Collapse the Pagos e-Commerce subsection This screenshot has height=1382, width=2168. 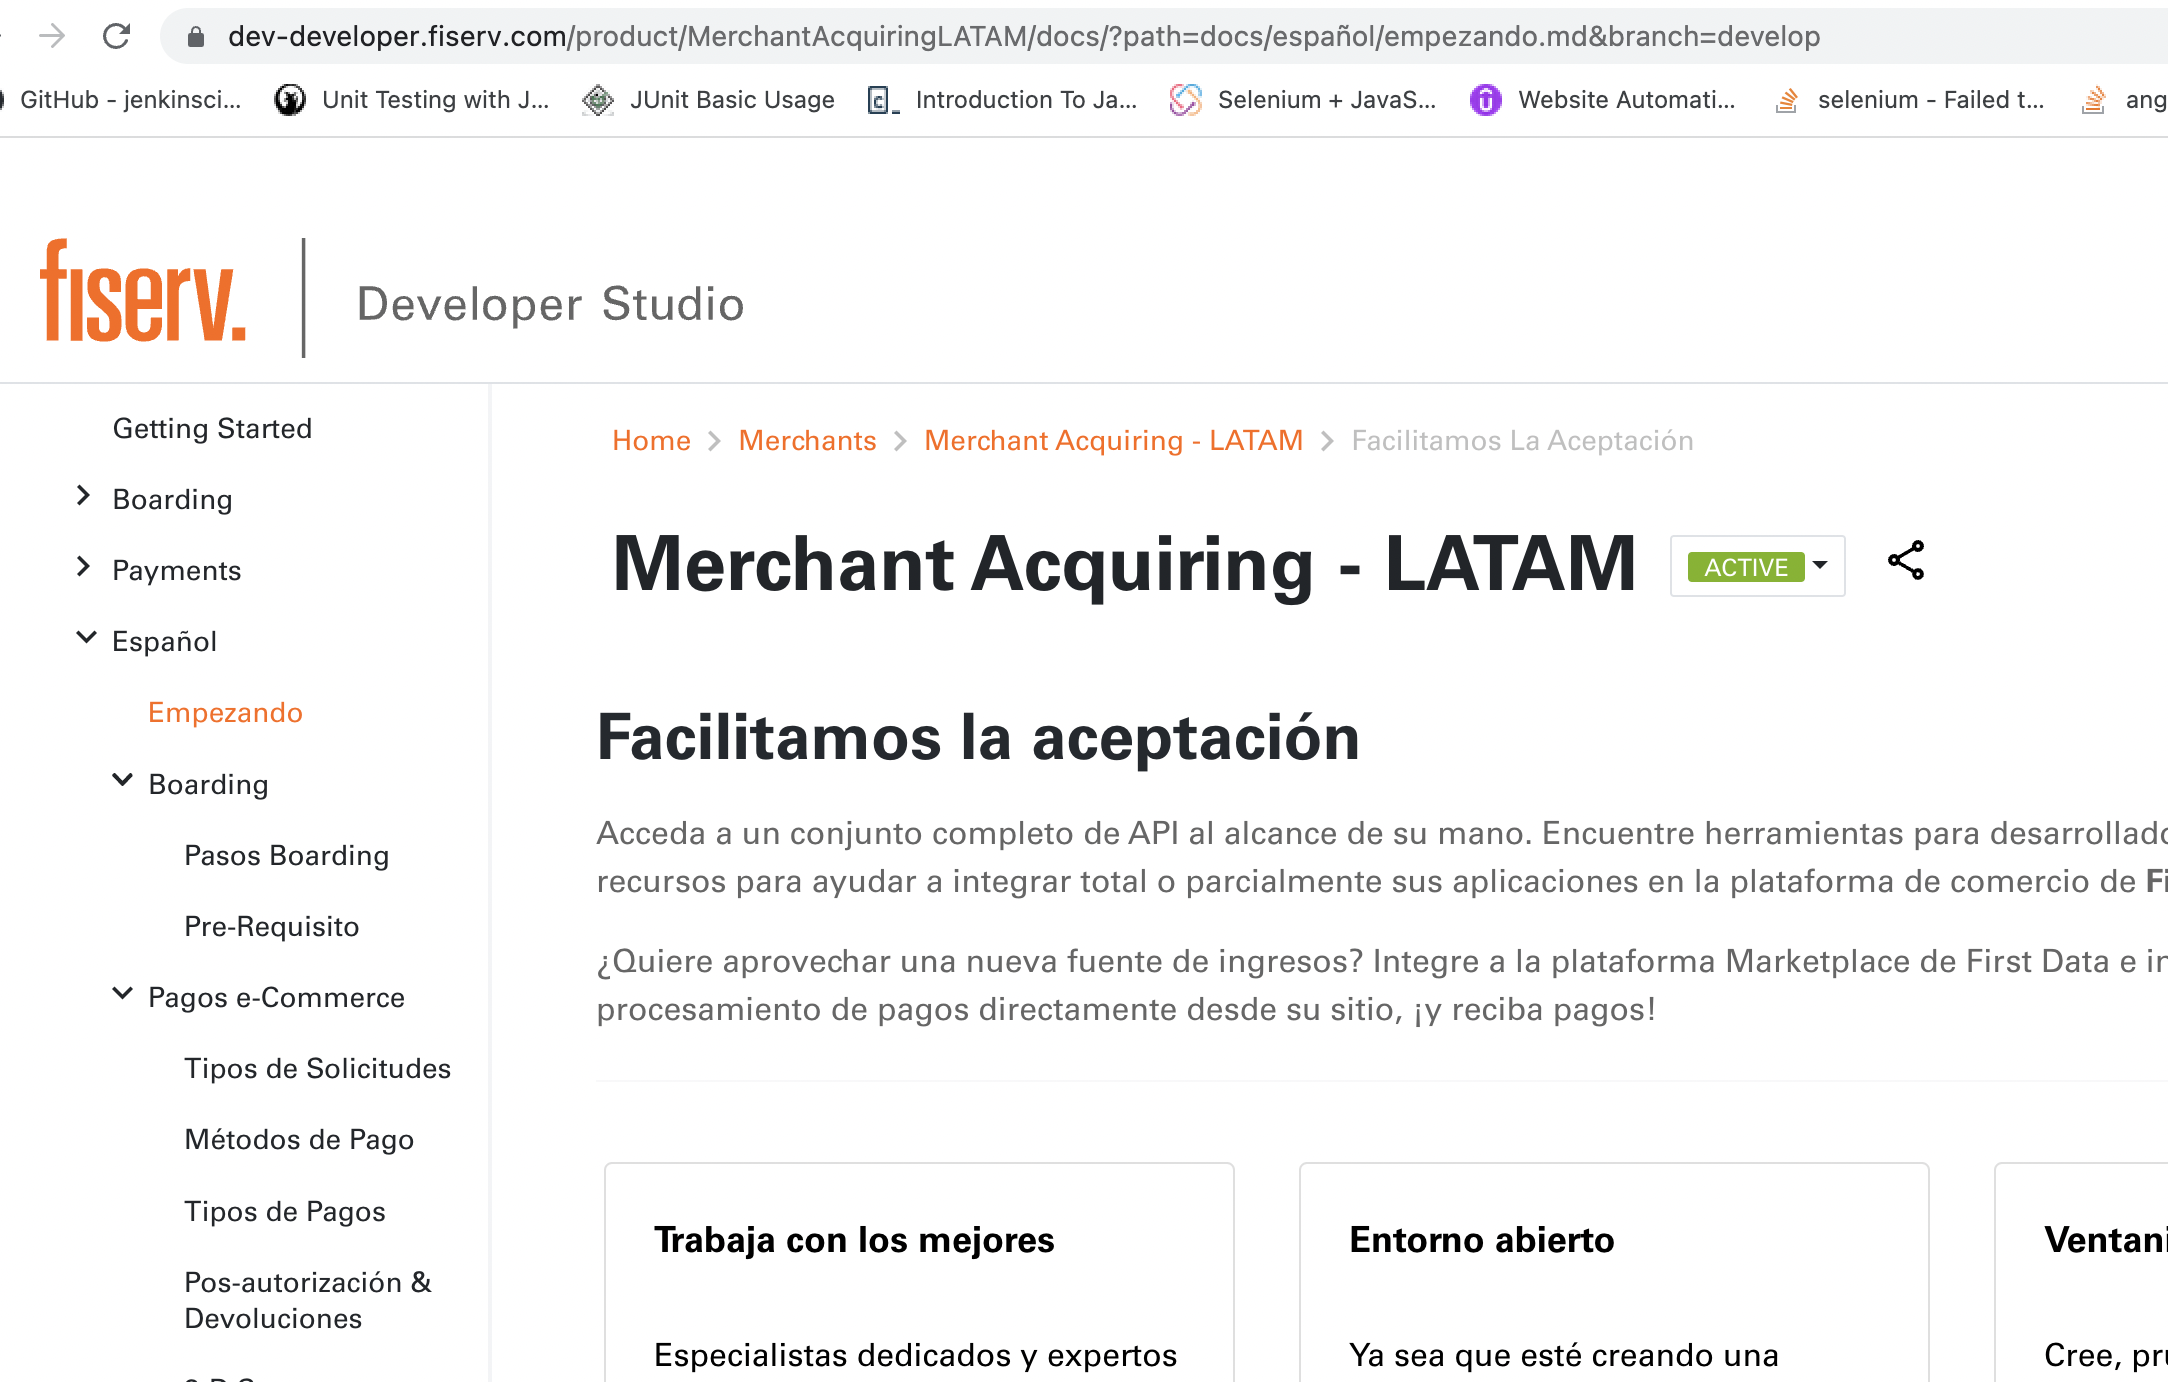(122, 994)
